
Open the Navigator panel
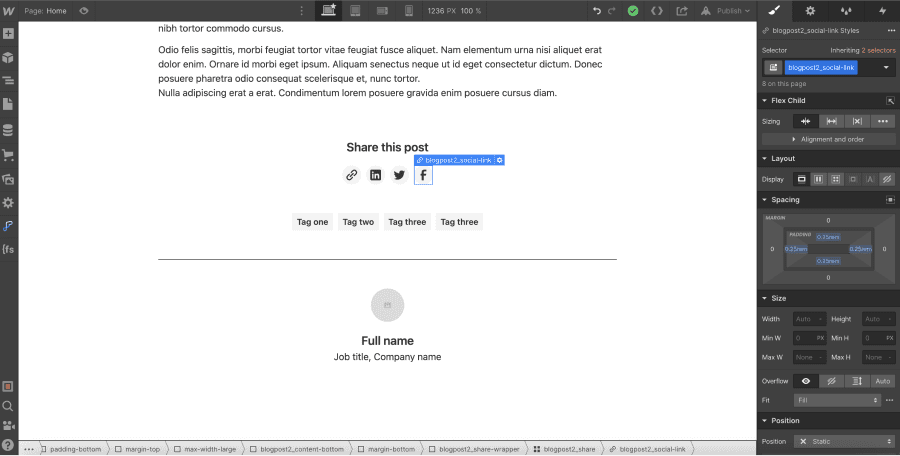coord(8,81)
